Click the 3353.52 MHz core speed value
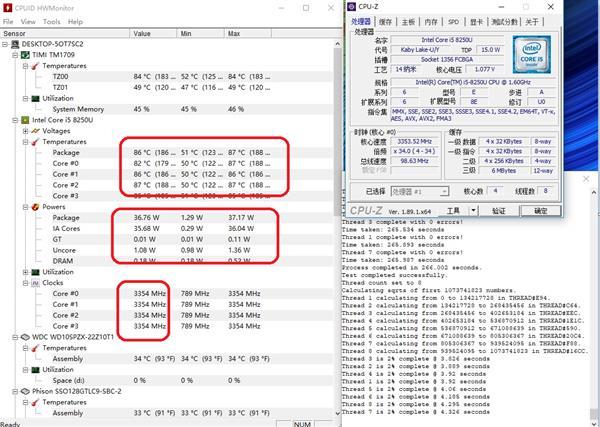Image resolution: width=600 pixels, height=427 pixels. [414, 142]
